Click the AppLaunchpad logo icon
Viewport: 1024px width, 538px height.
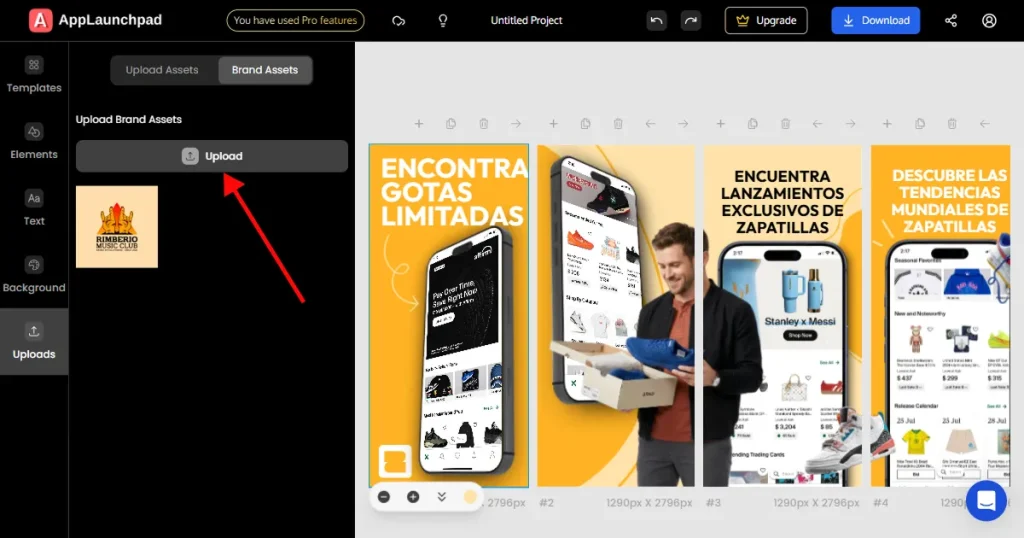pos(40,20)
